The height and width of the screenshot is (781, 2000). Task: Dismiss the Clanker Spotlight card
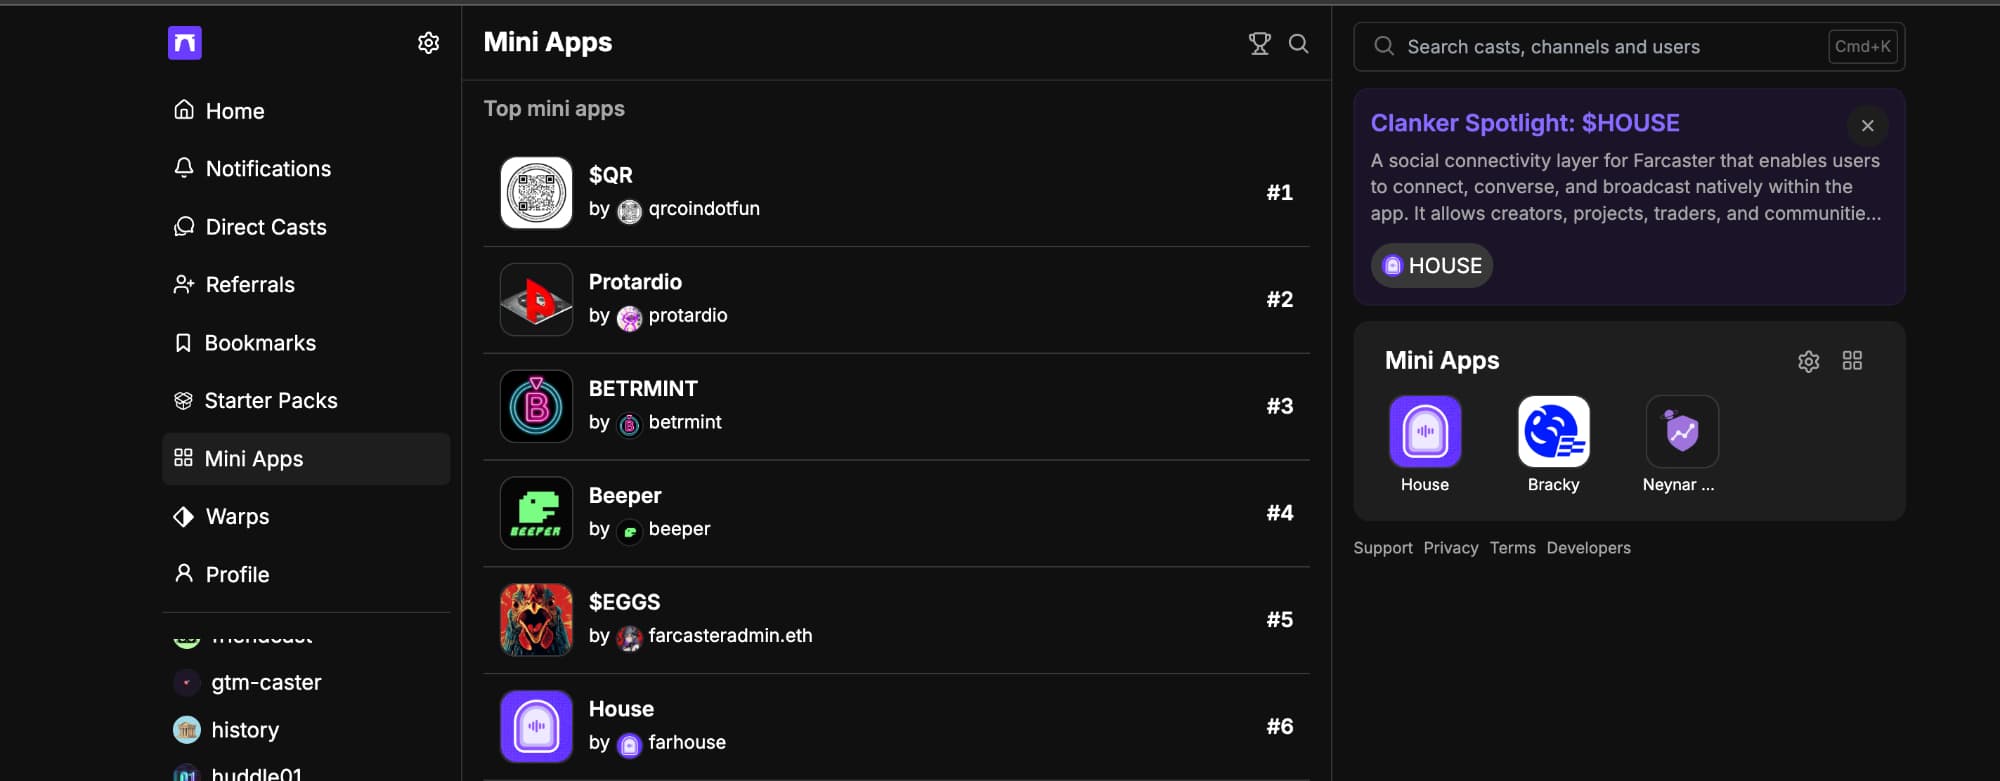tap(1867, 126)
